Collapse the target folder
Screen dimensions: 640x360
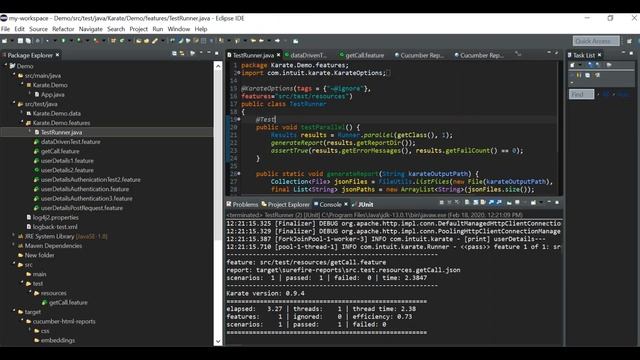[14, 311]
